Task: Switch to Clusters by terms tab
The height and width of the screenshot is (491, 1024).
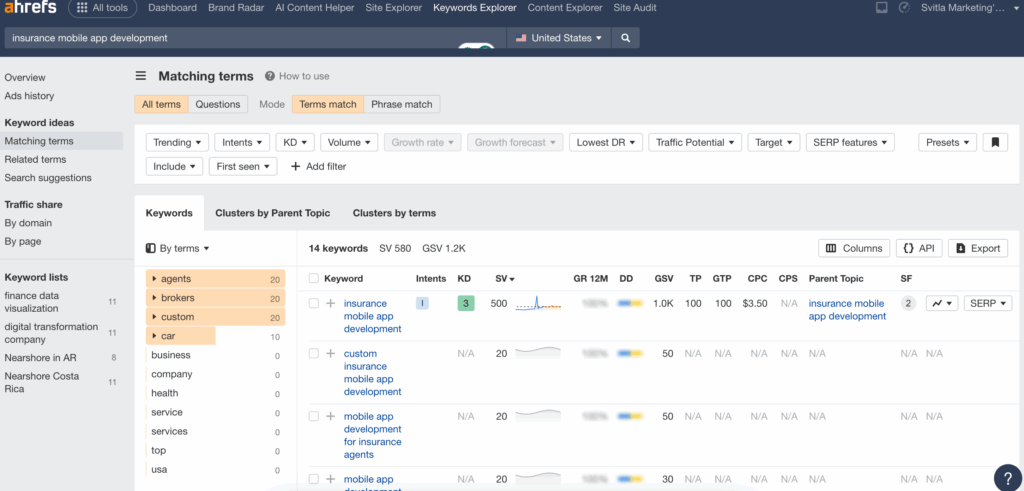Action: [394, 213]
